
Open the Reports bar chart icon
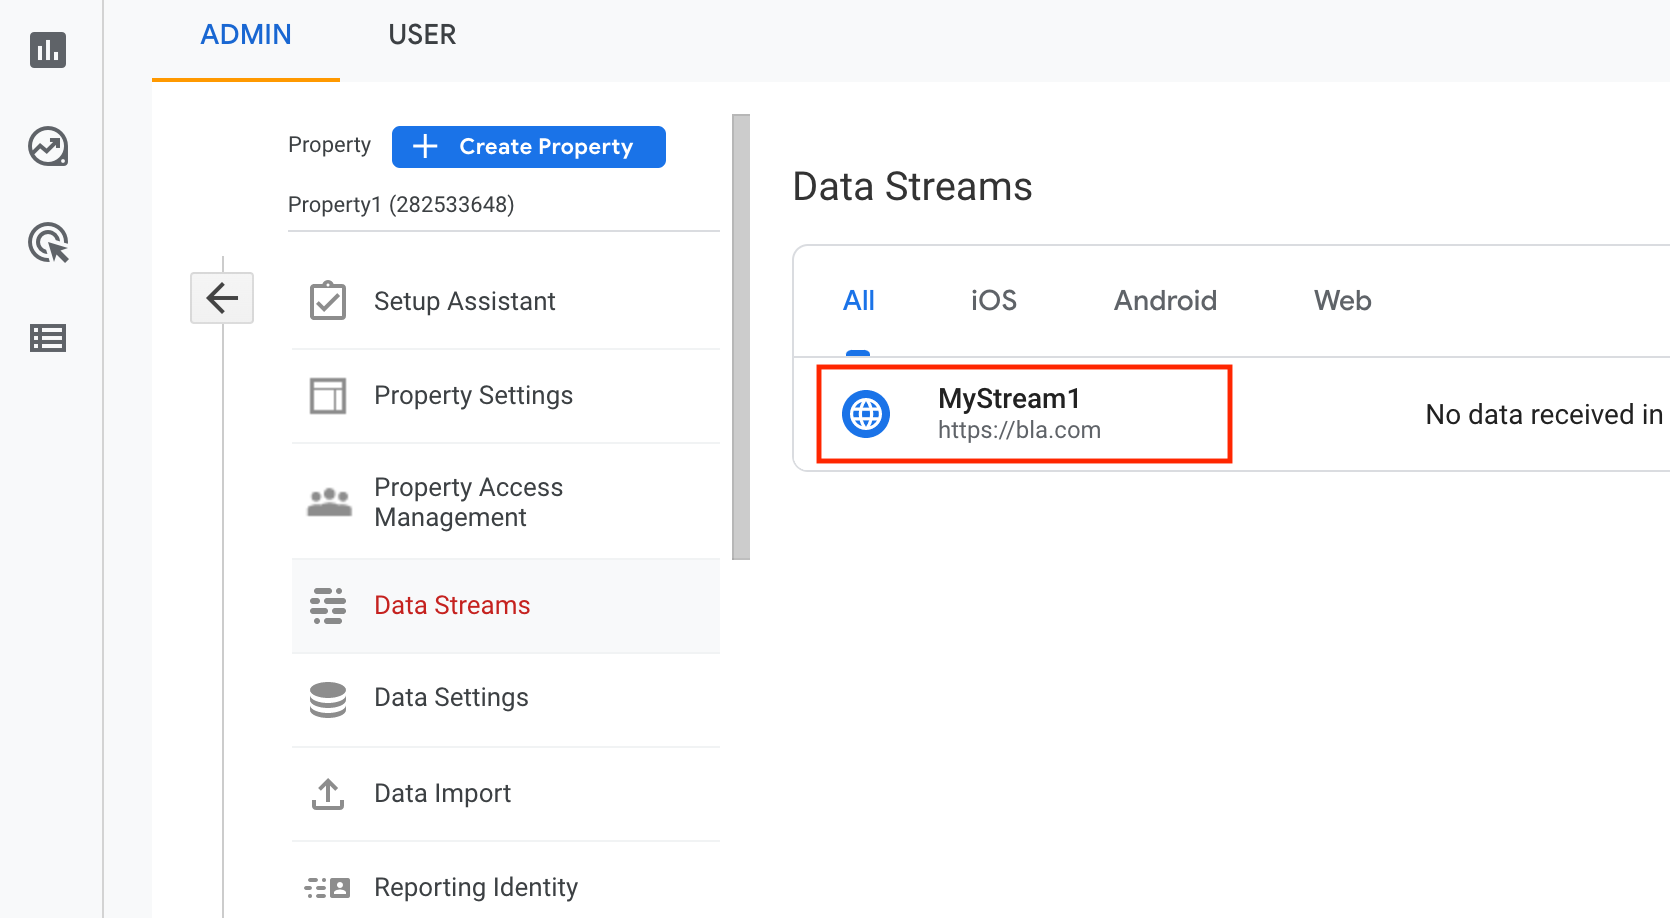[x=48, y=49]
